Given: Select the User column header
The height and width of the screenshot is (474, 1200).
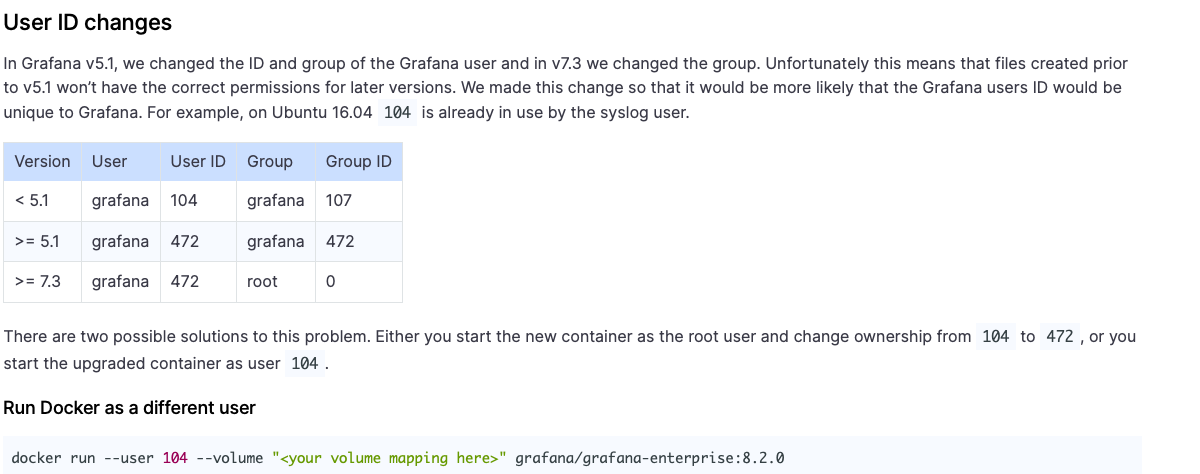Looking at the screenshot, I should click(120, 161).
